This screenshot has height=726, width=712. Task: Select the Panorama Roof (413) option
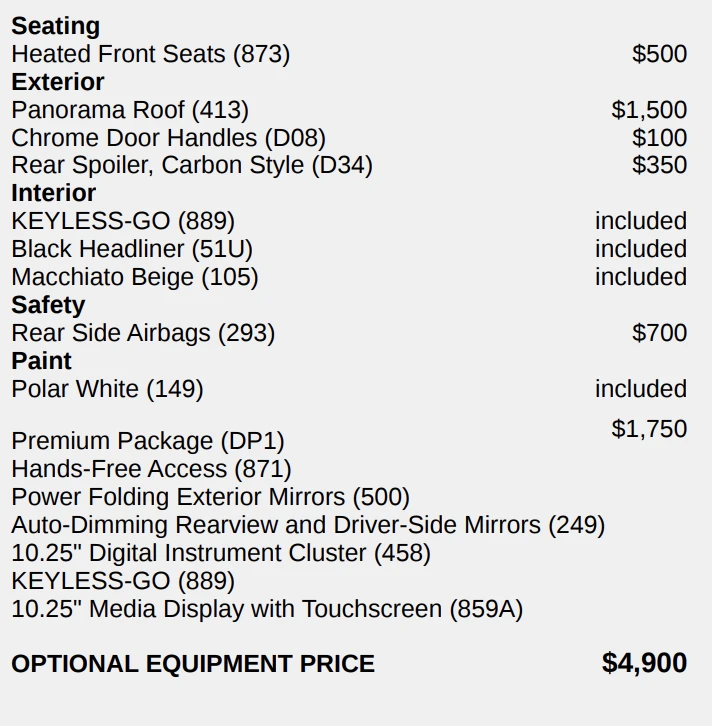coord(130,110)
